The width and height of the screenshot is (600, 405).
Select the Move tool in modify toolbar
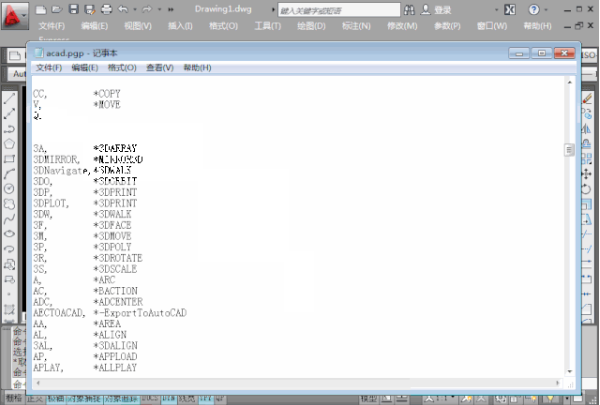pos(586,174)
